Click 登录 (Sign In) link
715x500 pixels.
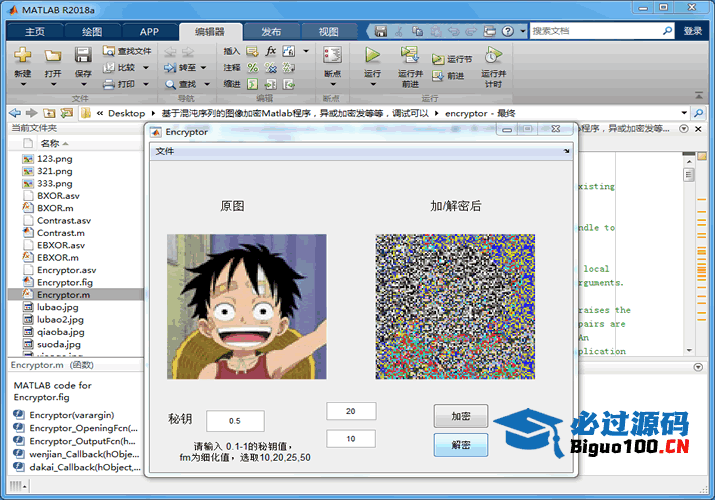tap(692, 31)
